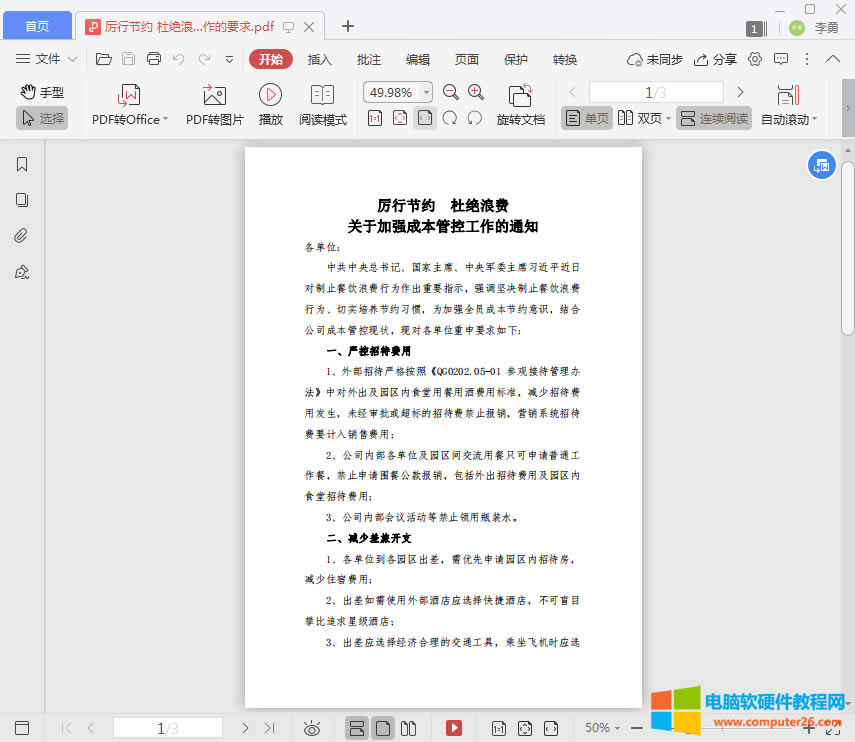The height and width of the screenshot is (742, 855).
Task: Open the paperclip attachments panel in sidebar
Action: (x=20, y=235)
